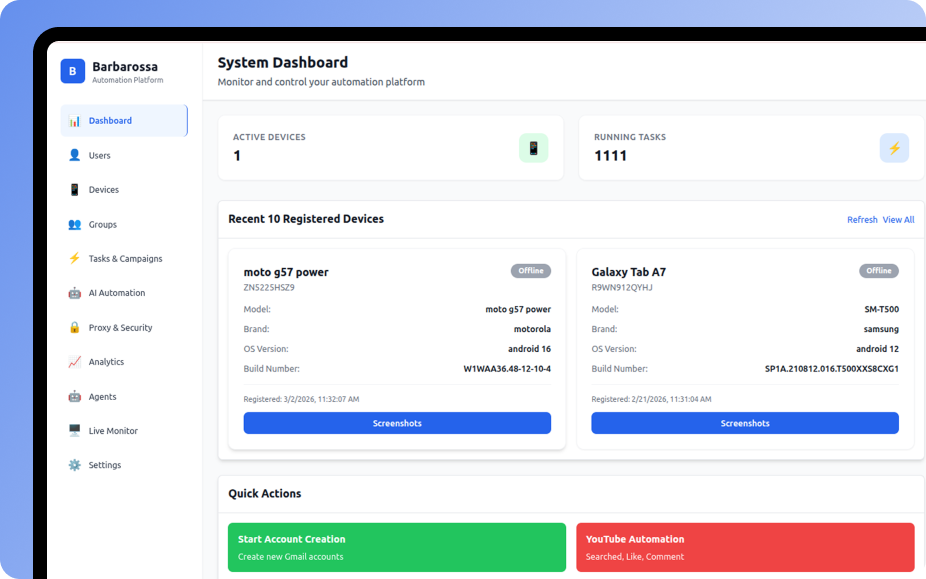
Task: Click the lightning icon in Running Tasks card
Action: coord(894,148)
